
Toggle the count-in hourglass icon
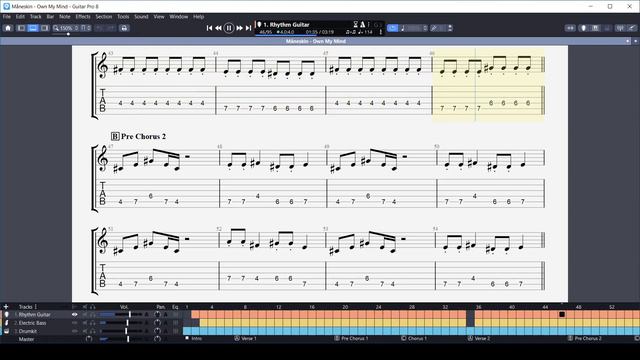click(x=356, y=24)
